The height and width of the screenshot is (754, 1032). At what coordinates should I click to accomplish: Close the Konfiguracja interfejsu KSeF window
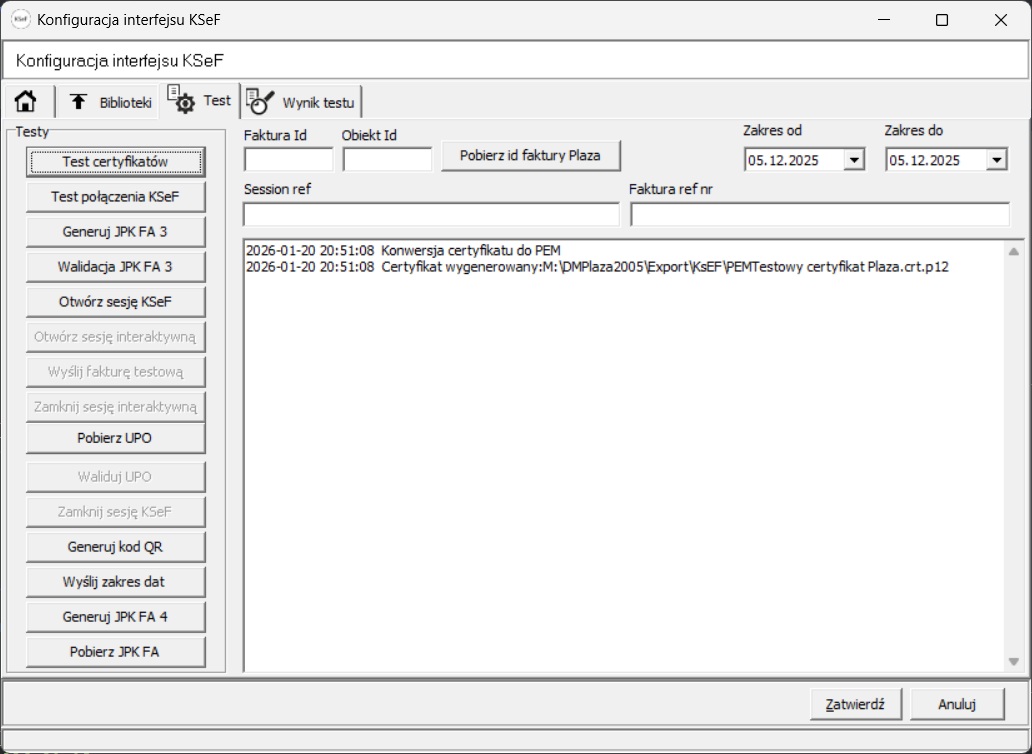click(1001, 20)
